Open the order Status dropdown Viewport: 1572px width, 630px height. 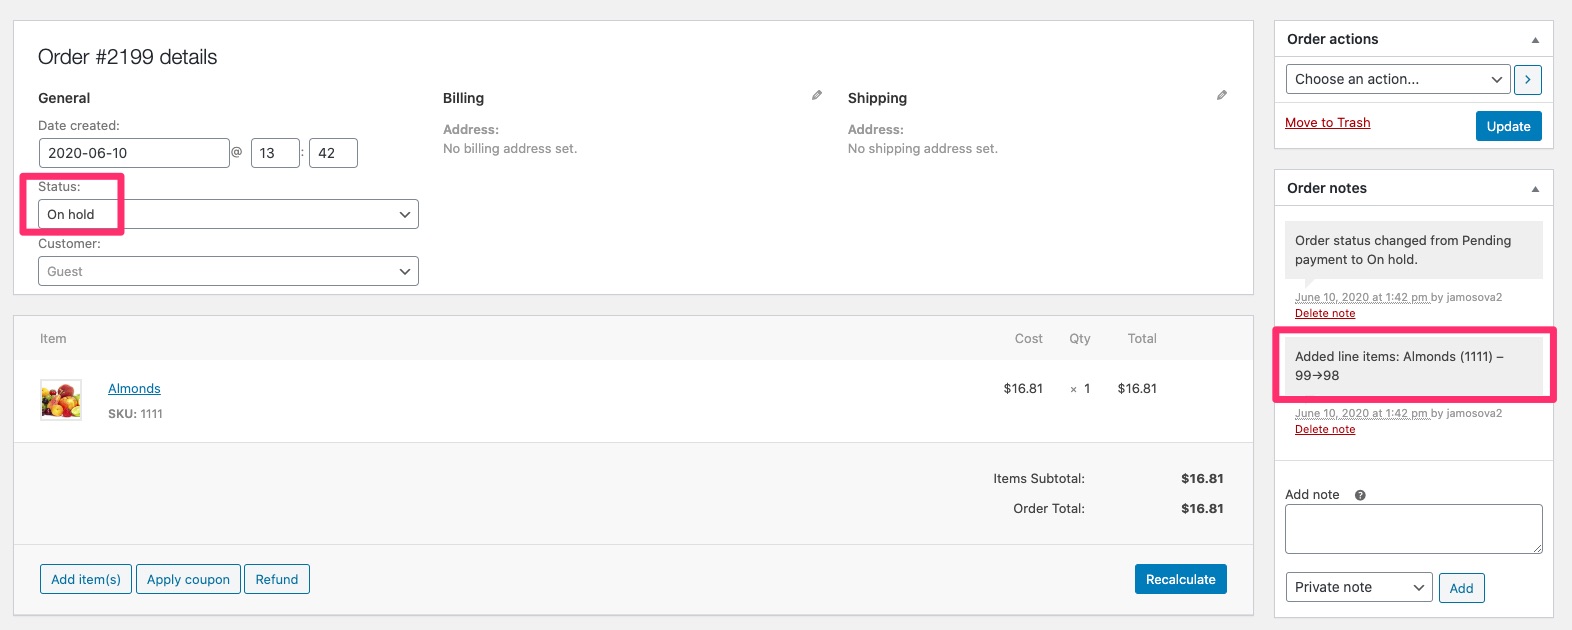227,213
